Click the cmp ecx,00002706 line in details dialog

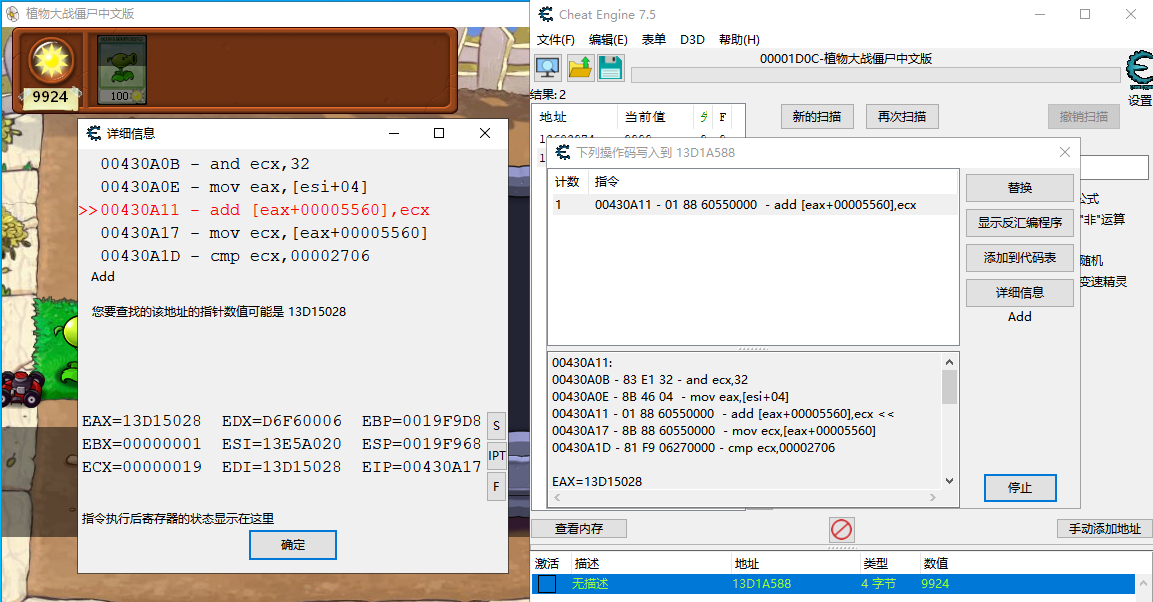(x=235, y=256)
